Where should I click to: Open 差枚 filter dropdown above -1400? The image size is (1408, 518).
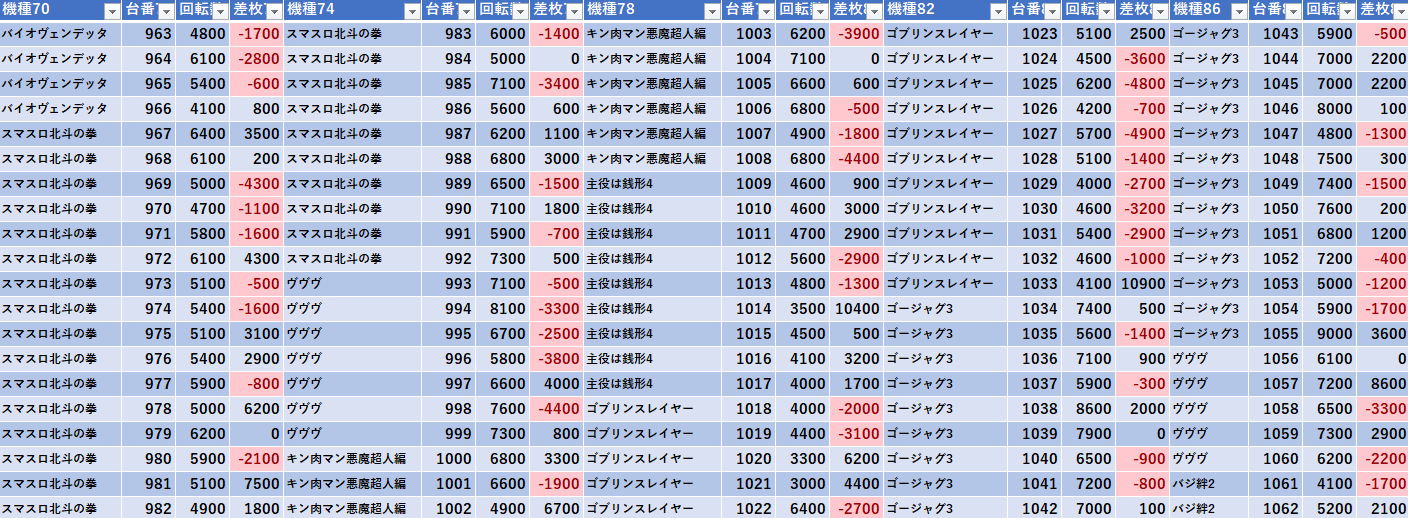573,11
